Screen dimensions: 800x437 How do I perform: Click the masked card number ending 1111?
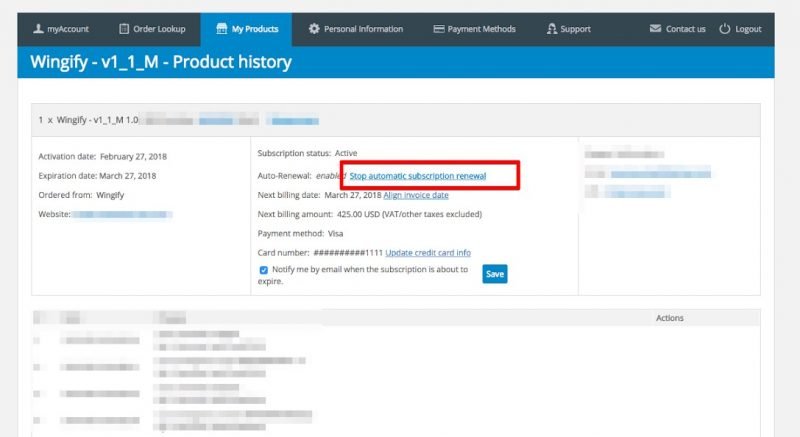click(x=348, y=253)
